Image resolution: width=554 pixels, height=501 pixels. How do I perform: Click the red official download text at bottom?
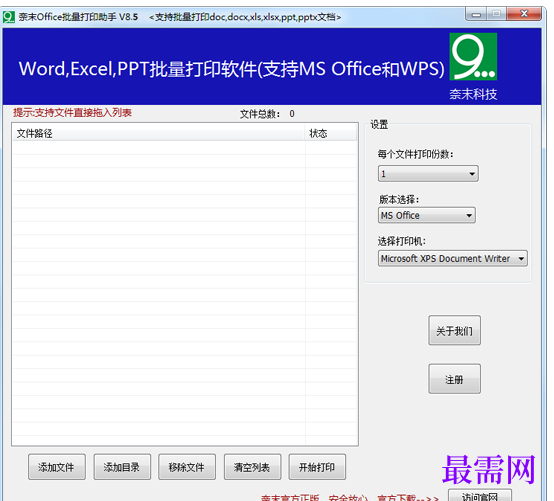click(x=350, y=497)
